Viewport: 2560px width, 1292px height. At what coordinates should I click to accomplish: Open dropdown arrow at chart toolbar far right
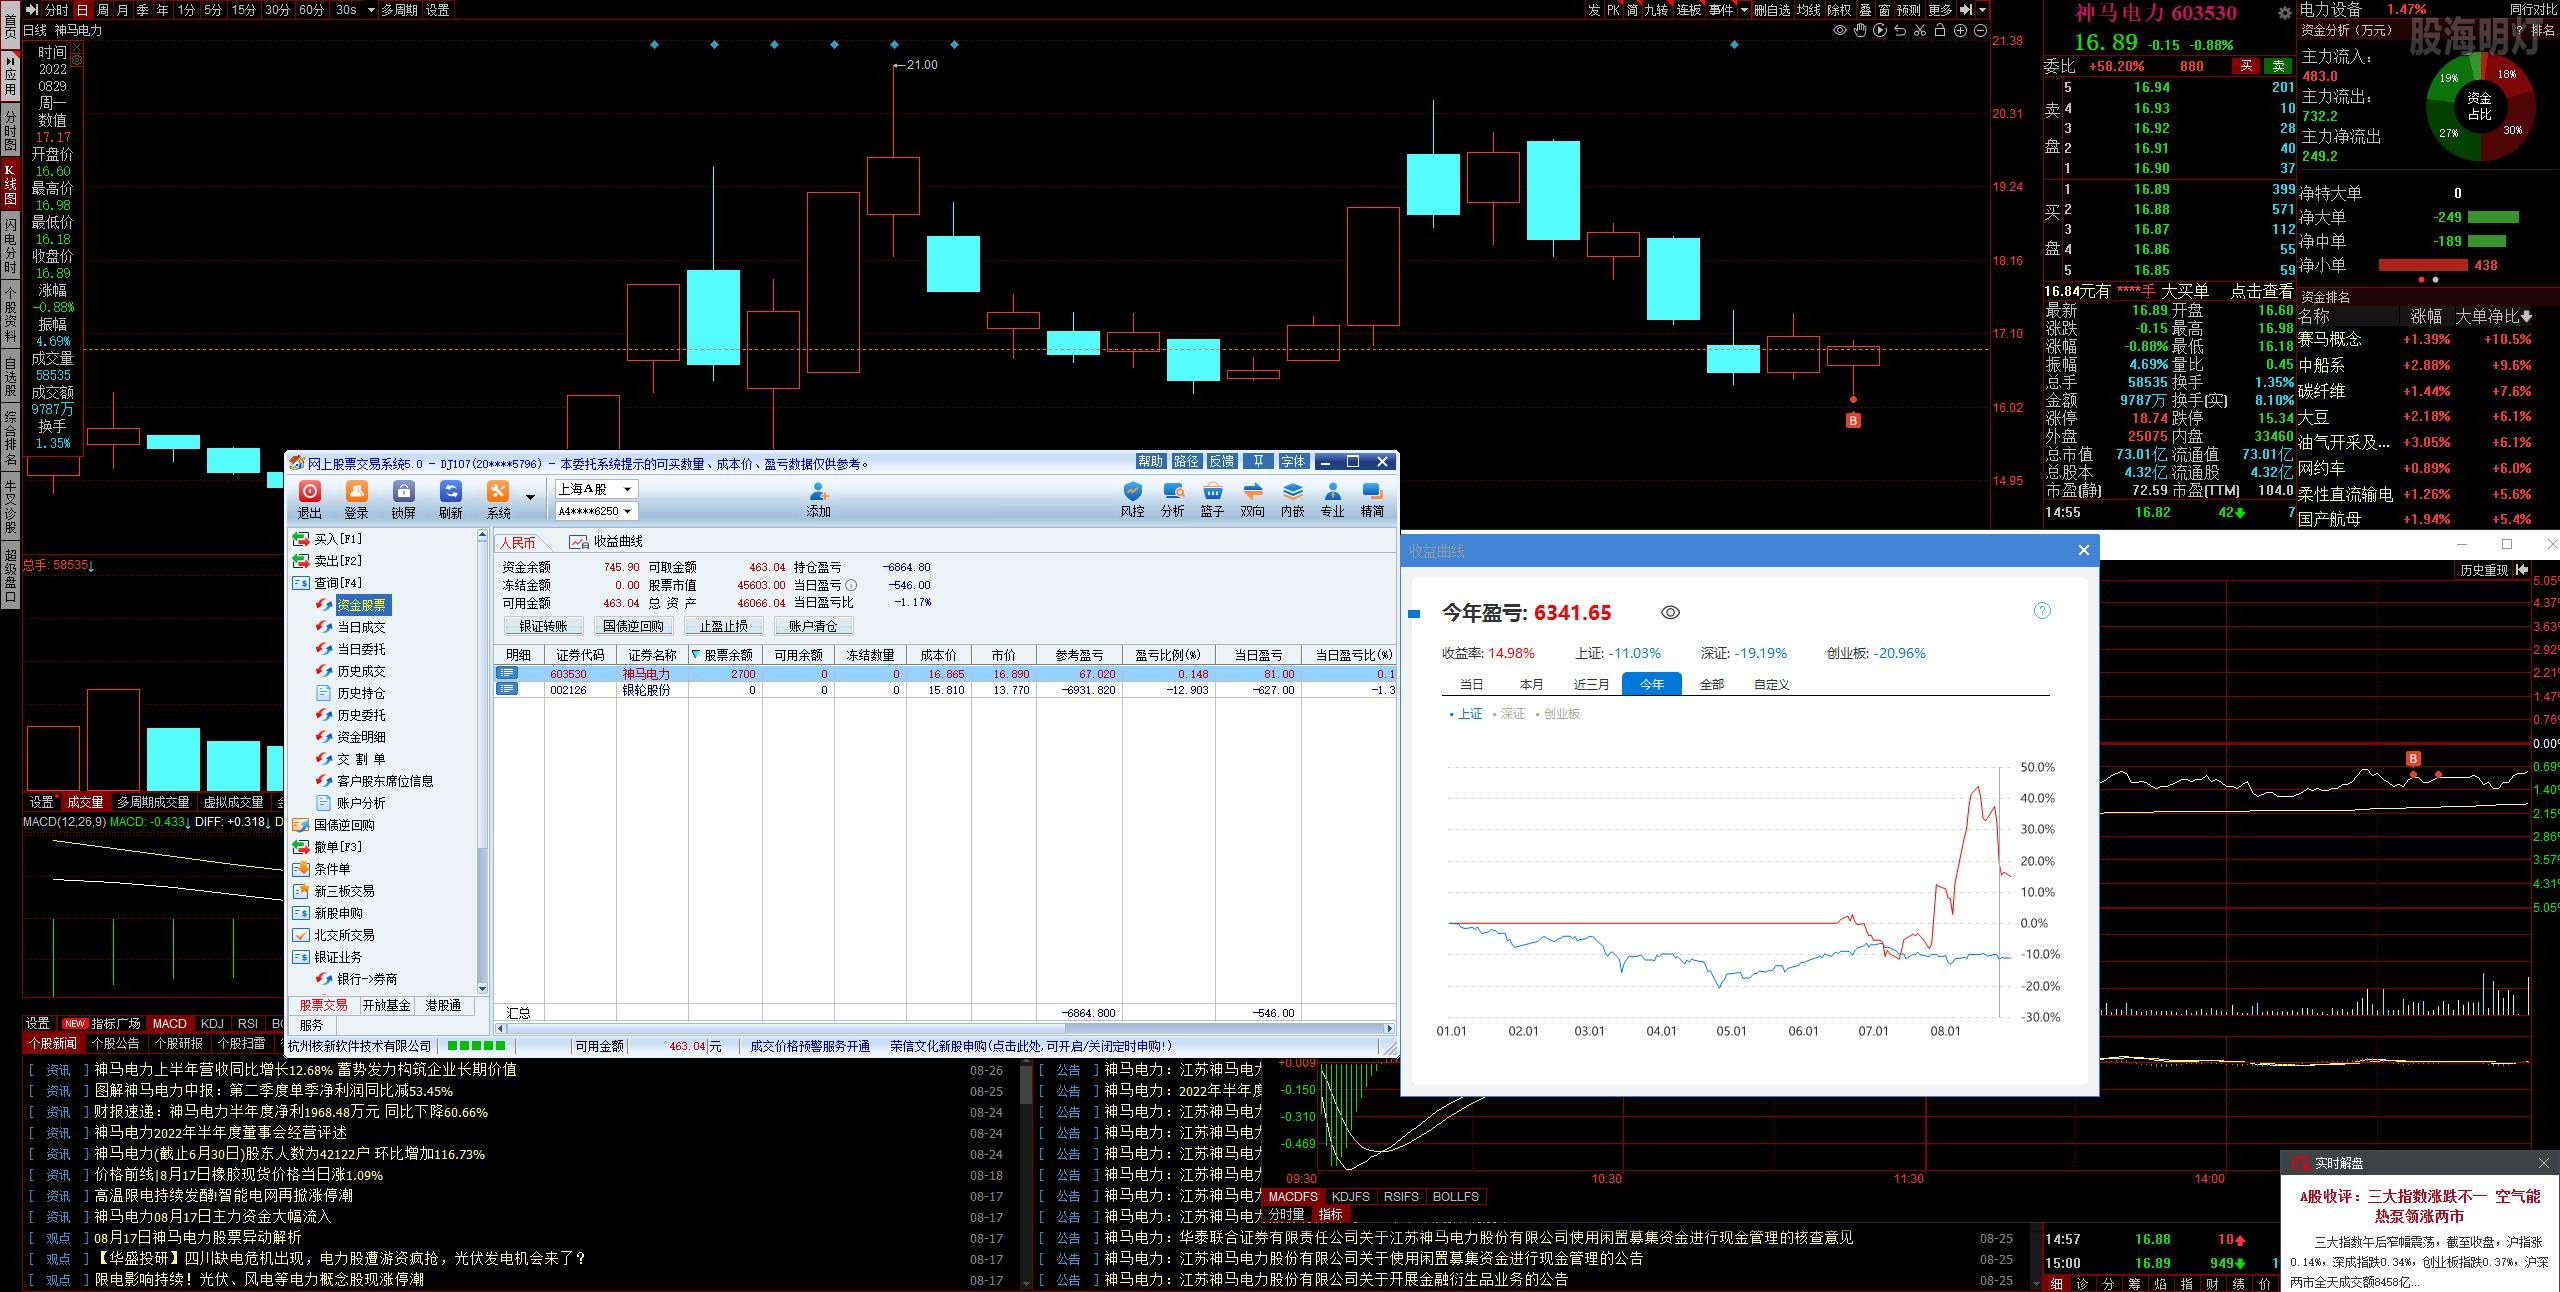pos(1982,10)
